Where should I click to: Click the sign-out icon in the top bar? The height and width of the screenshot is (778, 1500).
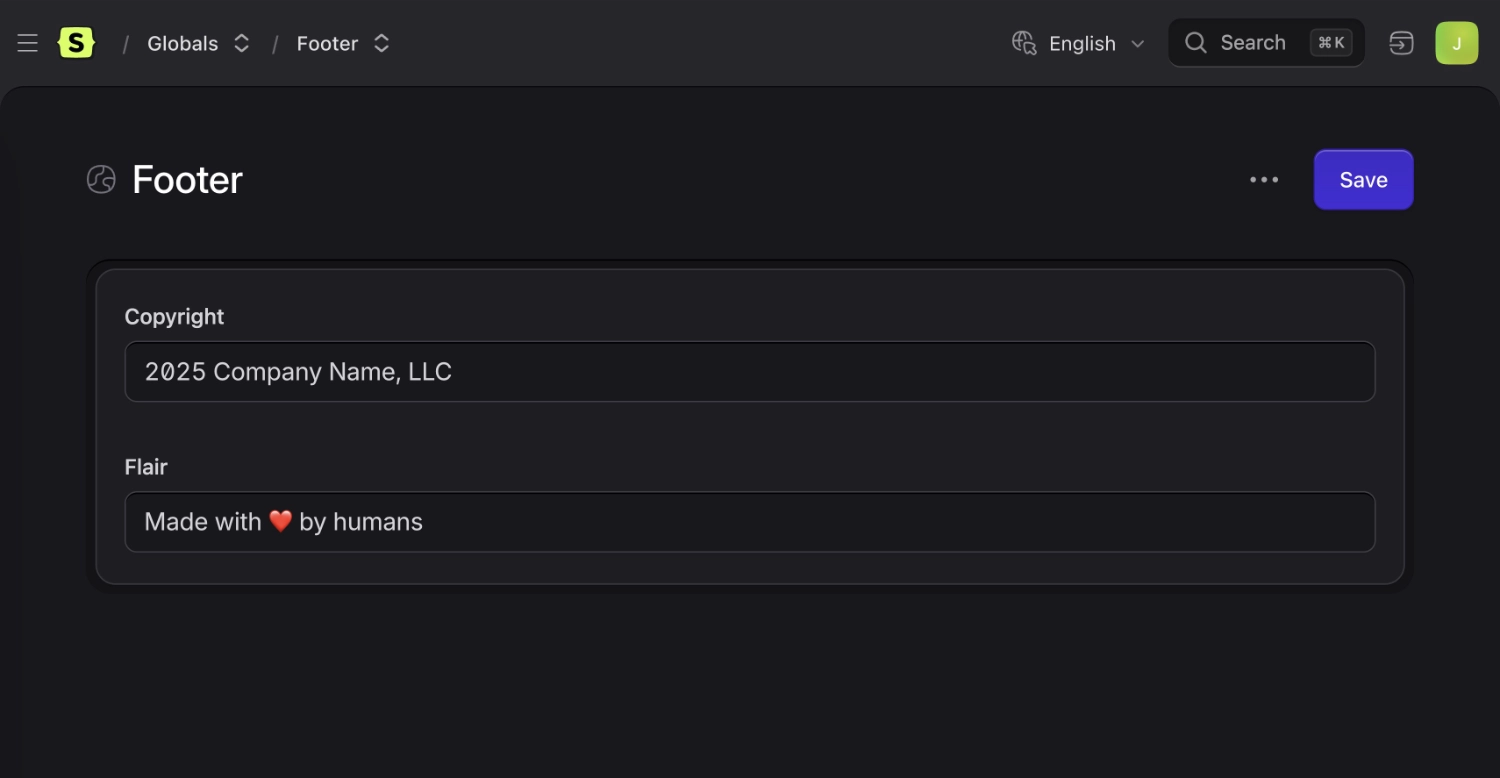click(x=1401, y=43)
